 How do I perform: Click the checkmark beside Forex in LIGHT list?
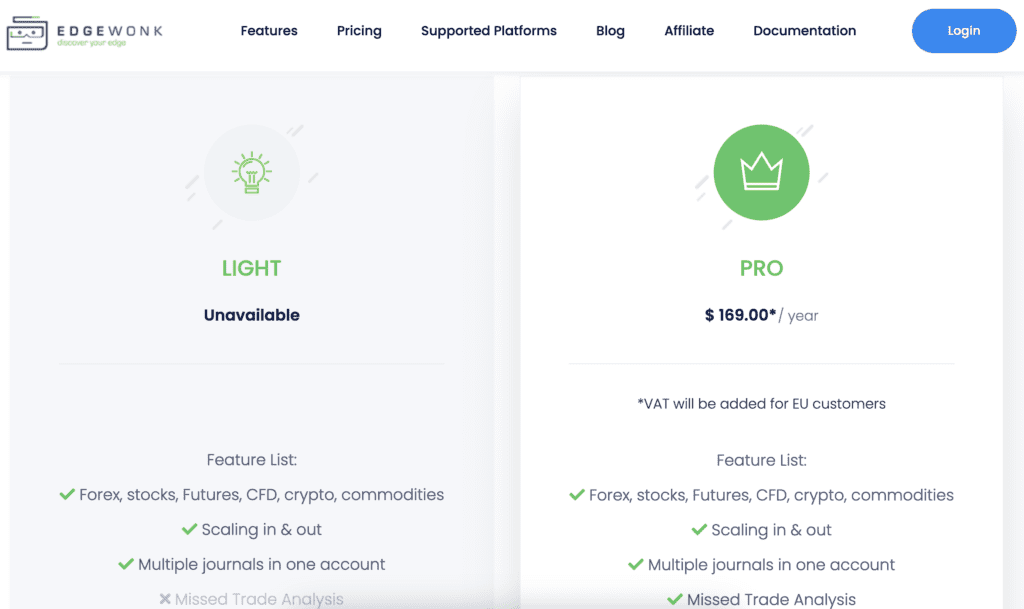[x=67, y=494]
